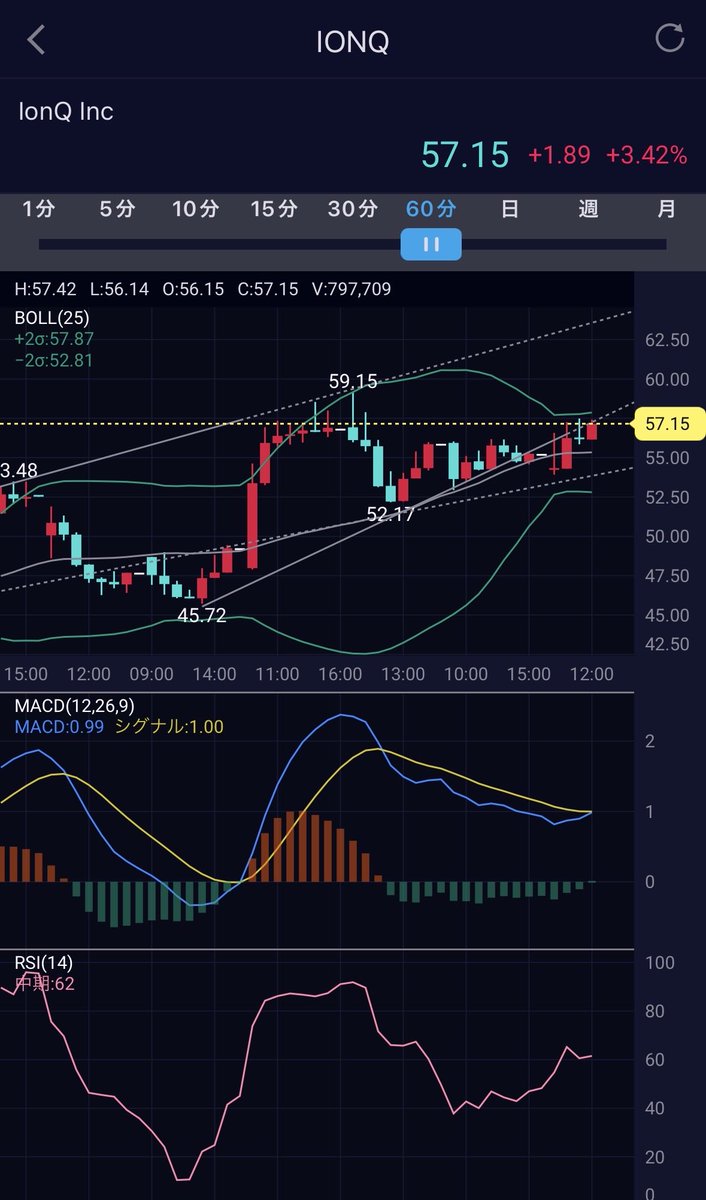The width and height of the screenshot is (706, 1200).
Task: Select the 30分 timeframe tab
Action: click(x=353, y=209)
